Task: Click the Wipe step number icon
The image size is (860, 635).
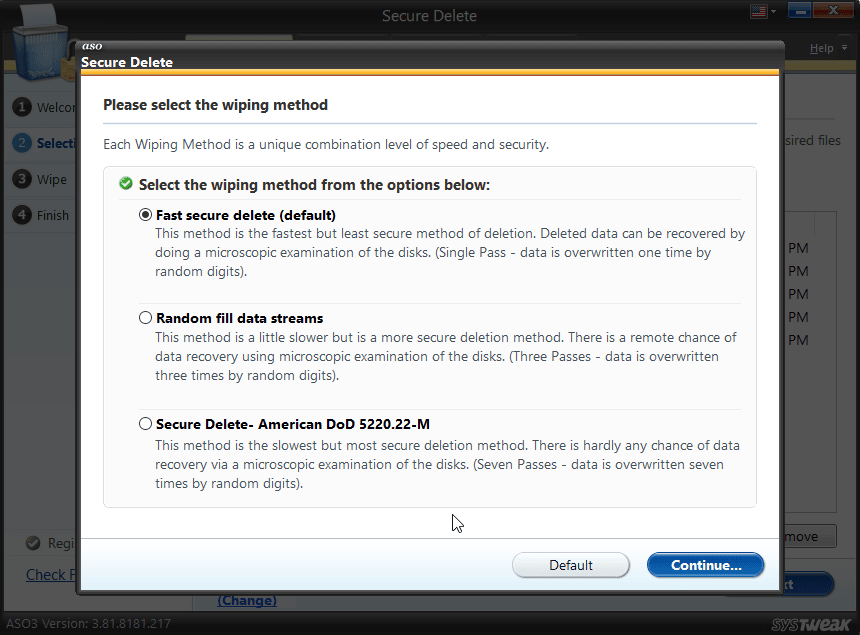Action: click(22, 179)
